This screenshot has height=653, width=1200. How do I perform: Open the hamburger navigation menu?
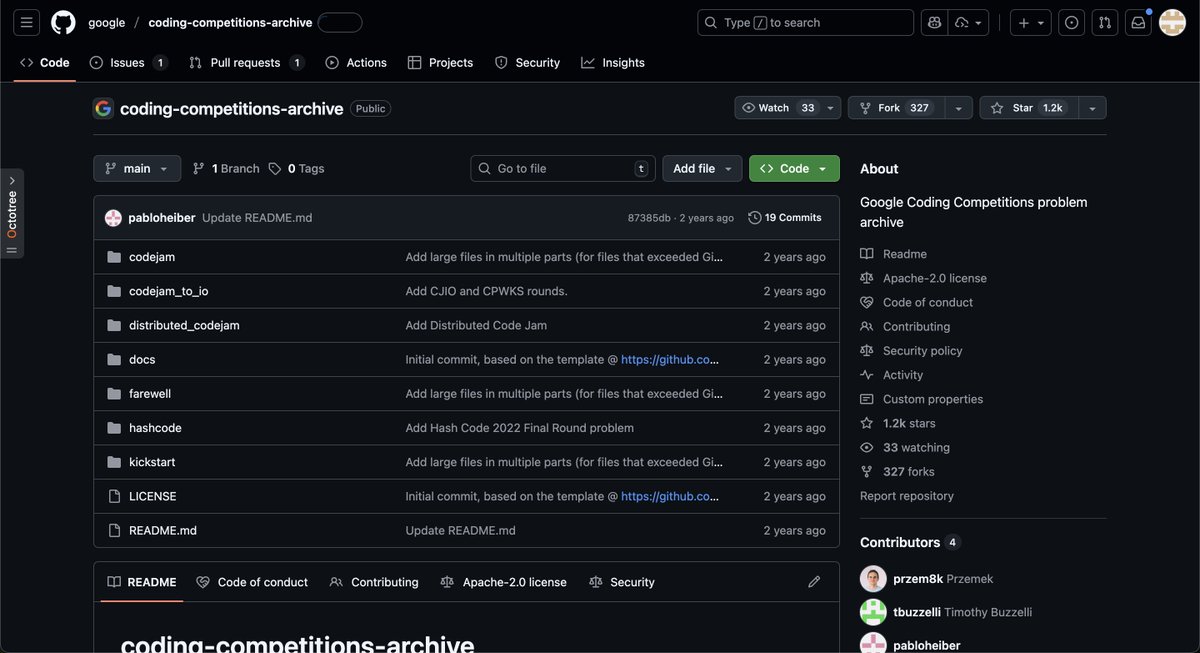pos(27,22)
